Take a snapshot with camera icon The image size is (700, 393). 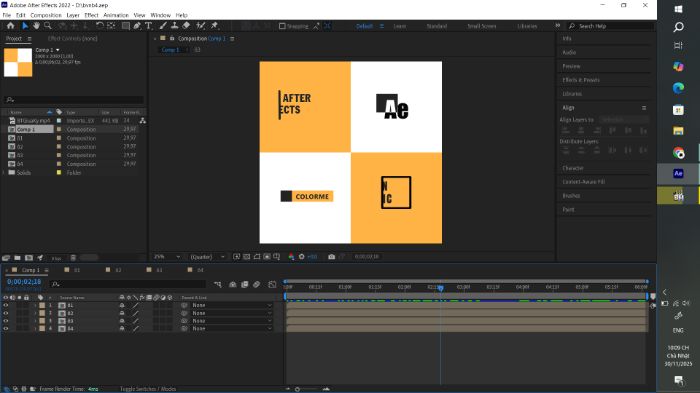331,257
